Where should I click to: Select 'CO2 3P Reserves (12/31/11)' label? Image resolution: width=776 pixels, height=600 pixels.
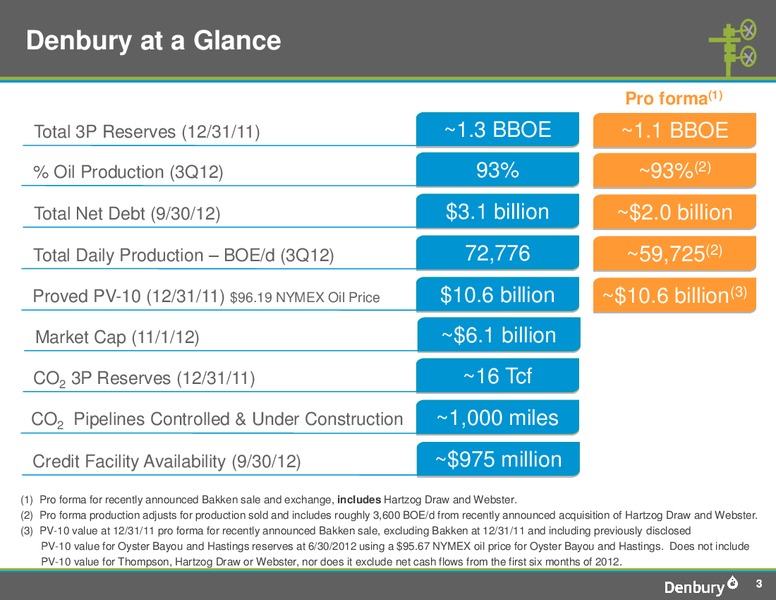click(x=144, y=379)
